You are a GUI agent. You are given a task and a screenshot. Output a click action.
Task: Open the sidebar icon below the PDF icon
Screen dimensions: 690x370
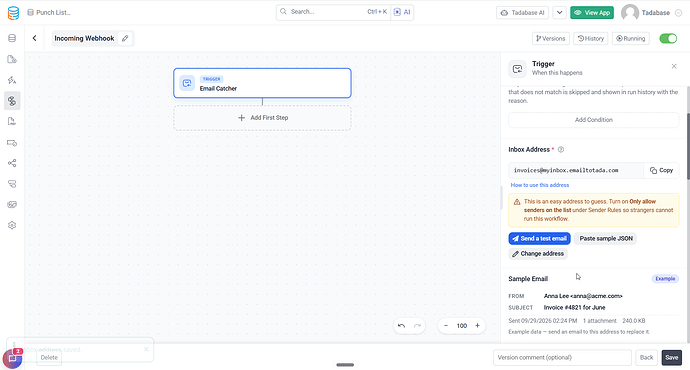12,143
